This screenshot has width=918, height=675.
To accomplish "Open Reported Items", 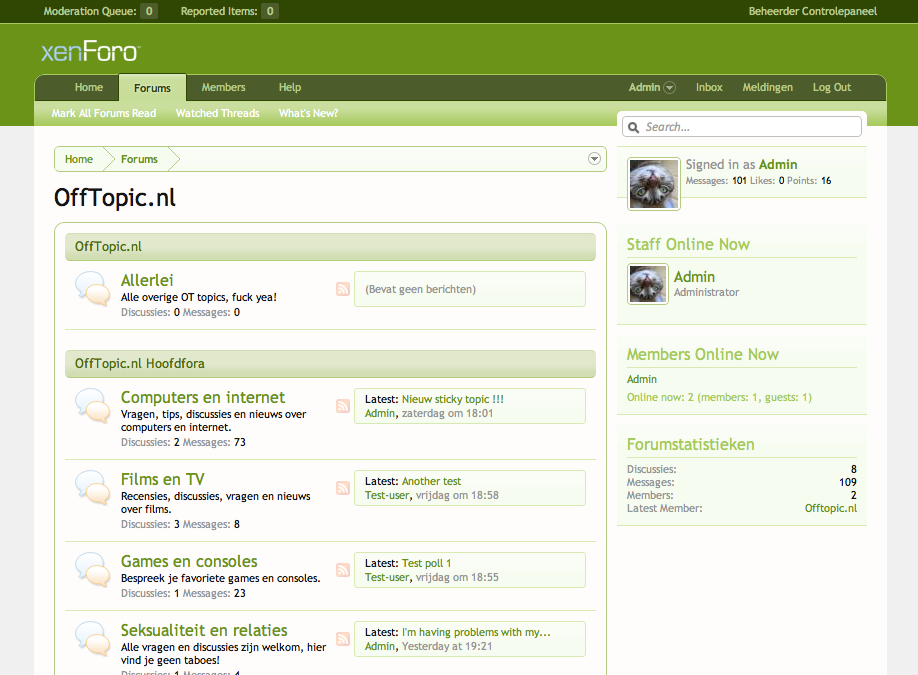I will point(229,11).
